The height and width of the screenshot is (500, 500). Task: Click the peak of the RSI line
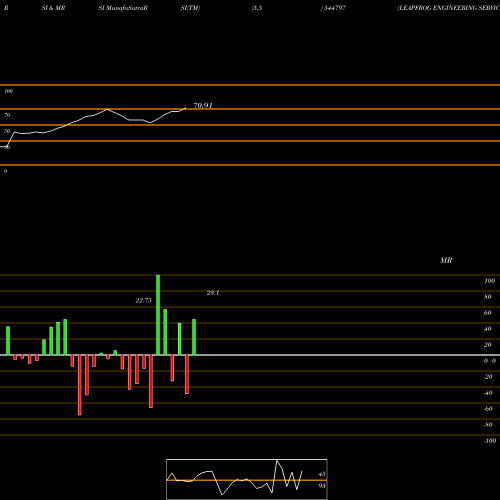107,109
